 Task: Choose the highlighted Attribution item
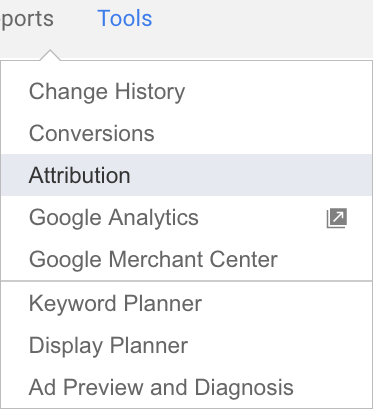(x=187, y=175)
